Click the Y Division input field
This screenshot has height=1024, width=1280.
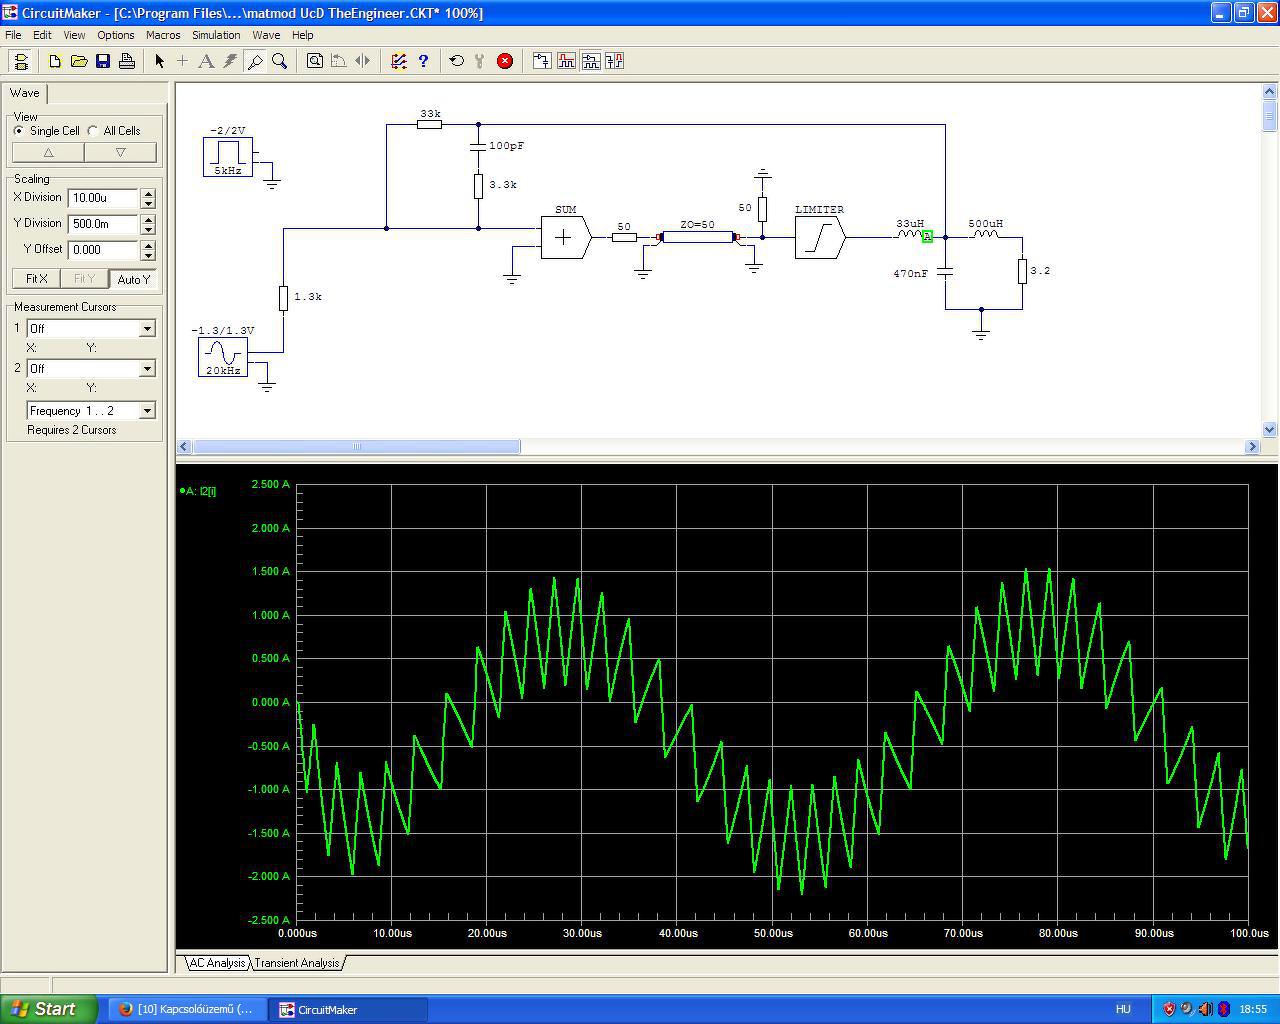pos(104,224)
